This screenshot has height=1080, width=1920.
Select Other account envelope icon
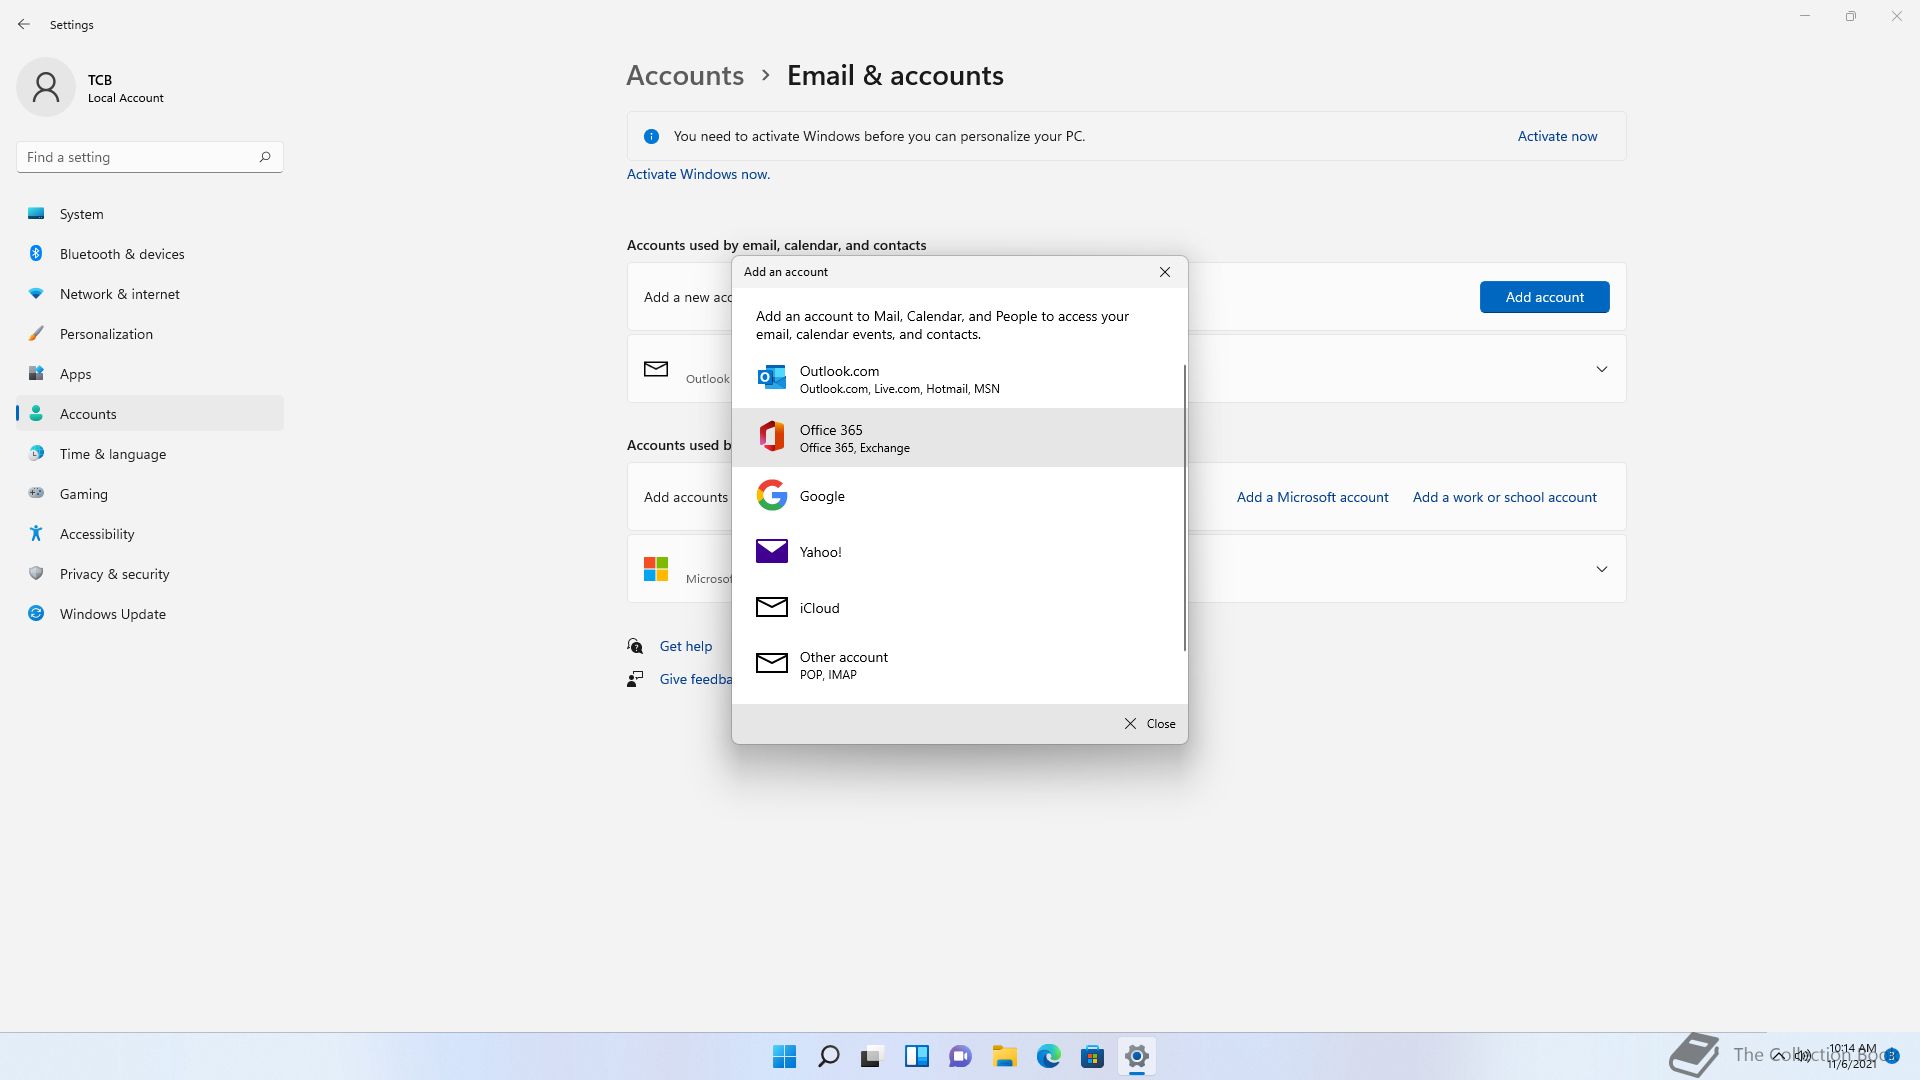click(771, 663)
